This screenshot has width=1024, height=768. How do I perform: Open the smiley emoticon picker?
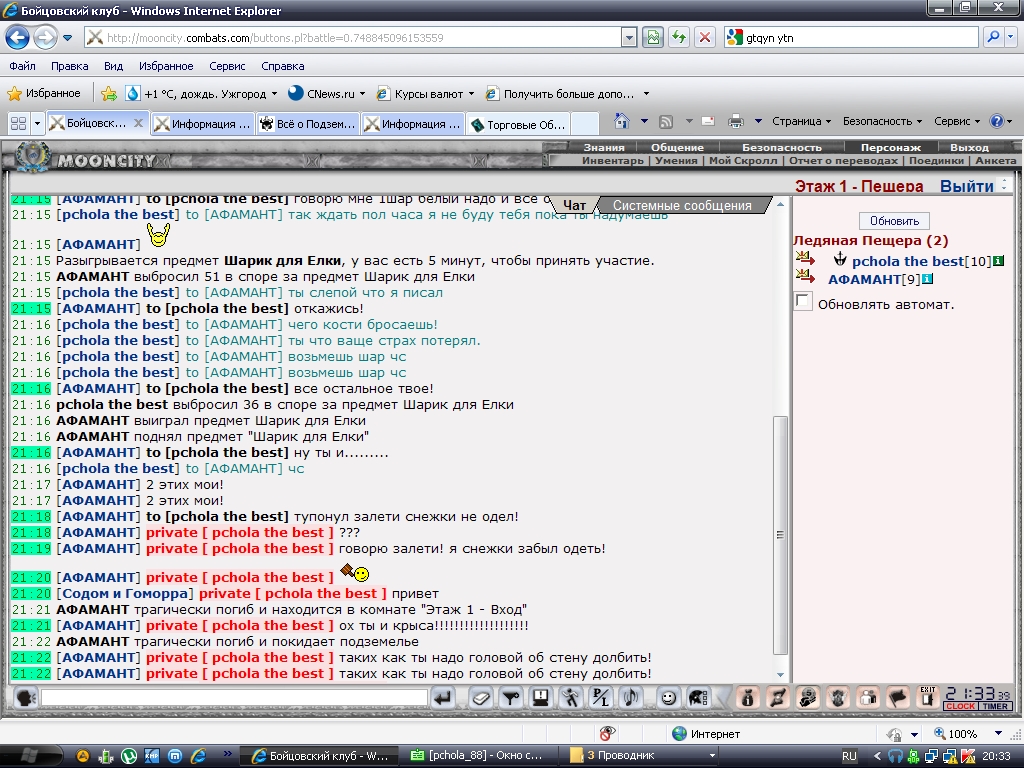click(x=668, y=698)
